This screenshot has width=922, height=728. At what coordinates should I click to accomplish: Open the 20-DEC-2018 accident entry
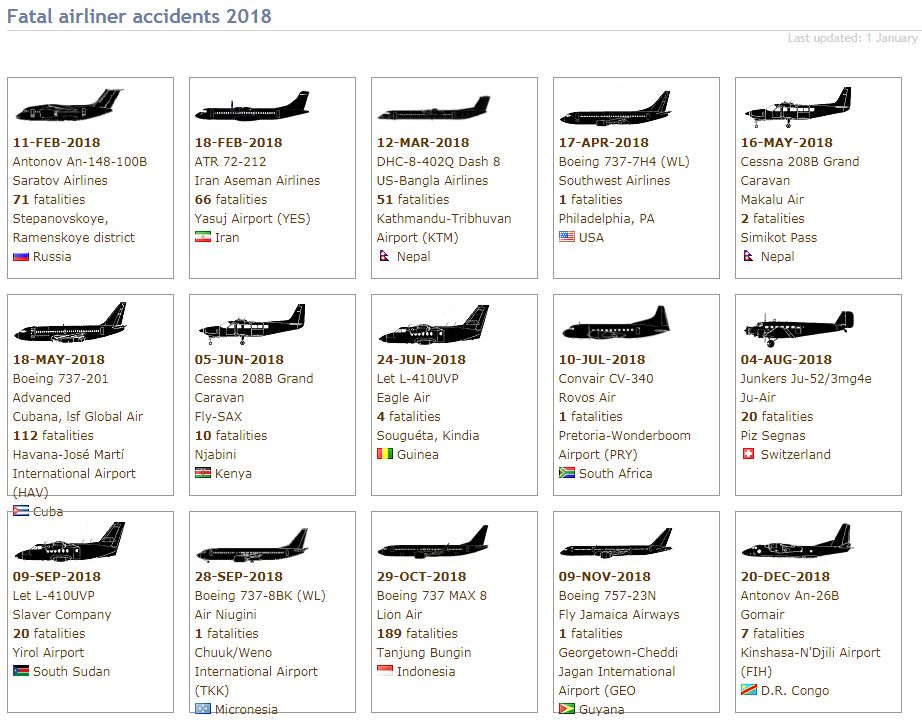(785, 576)
